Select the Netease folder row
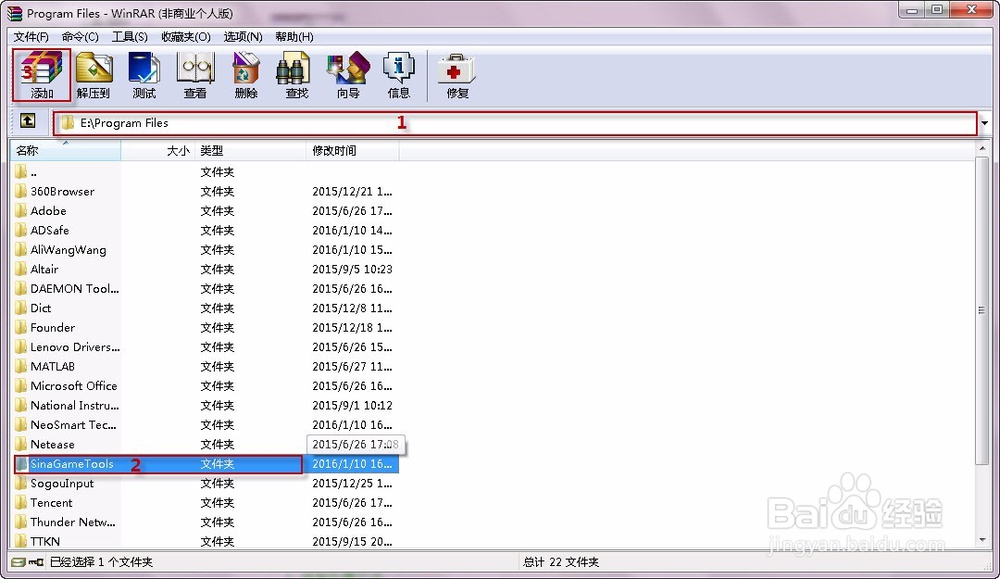 pyautogui.click(x=204, y=444)
